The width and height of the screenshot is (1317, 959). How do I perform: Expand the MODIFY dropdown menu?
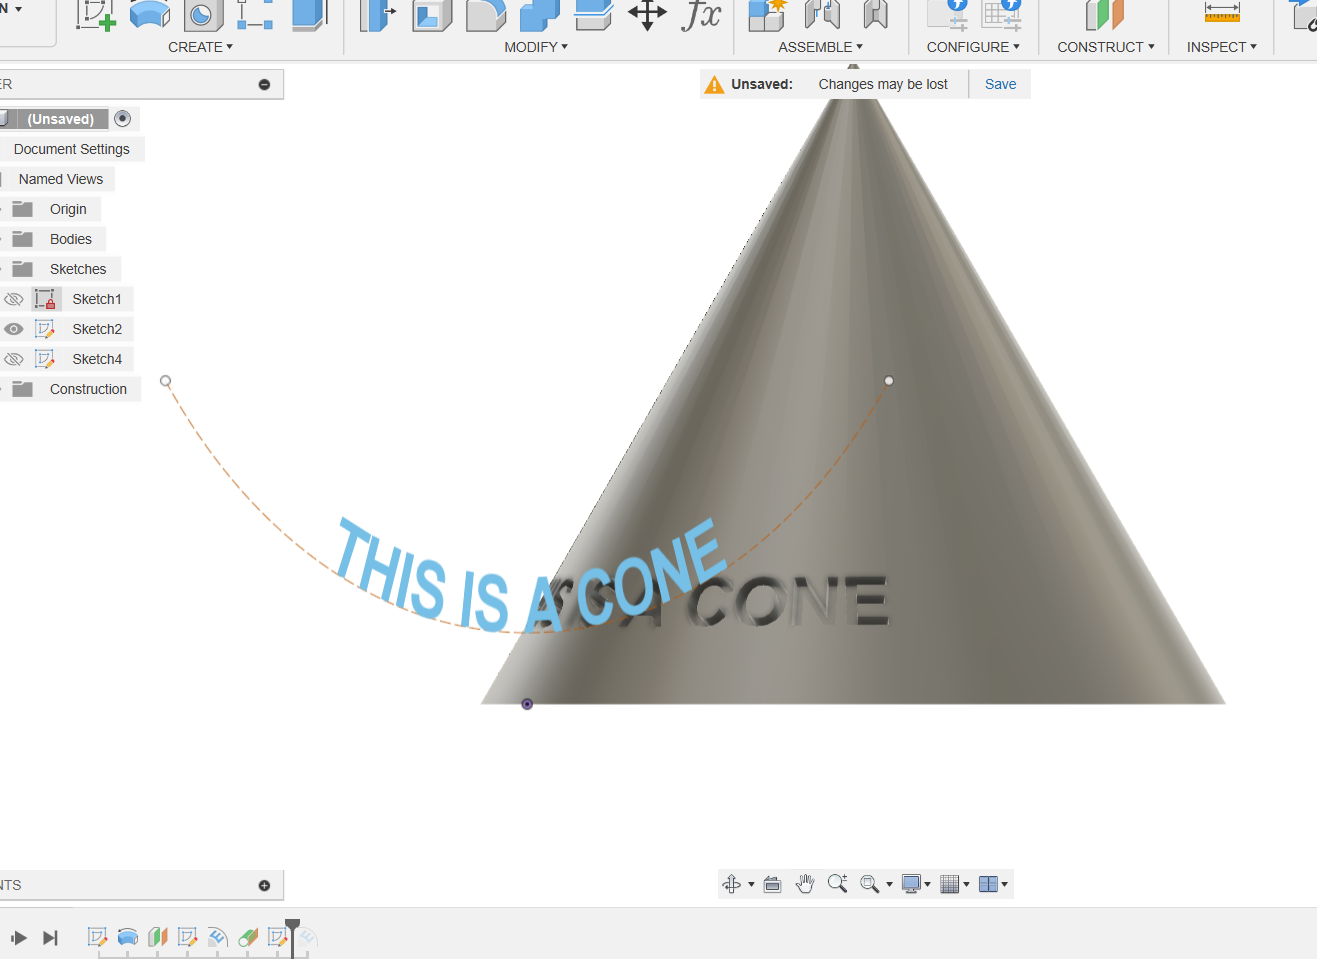[x=536, y=47]
